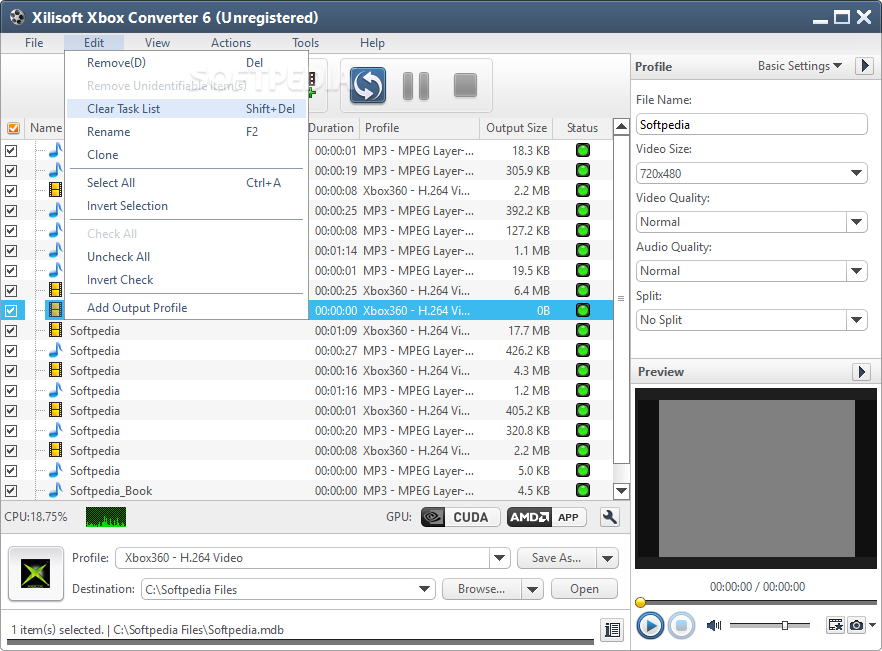This screenshot has height=651, width=882.
Task: Expand the Profile panel arrow button
Action: click(x=865, y=66)
